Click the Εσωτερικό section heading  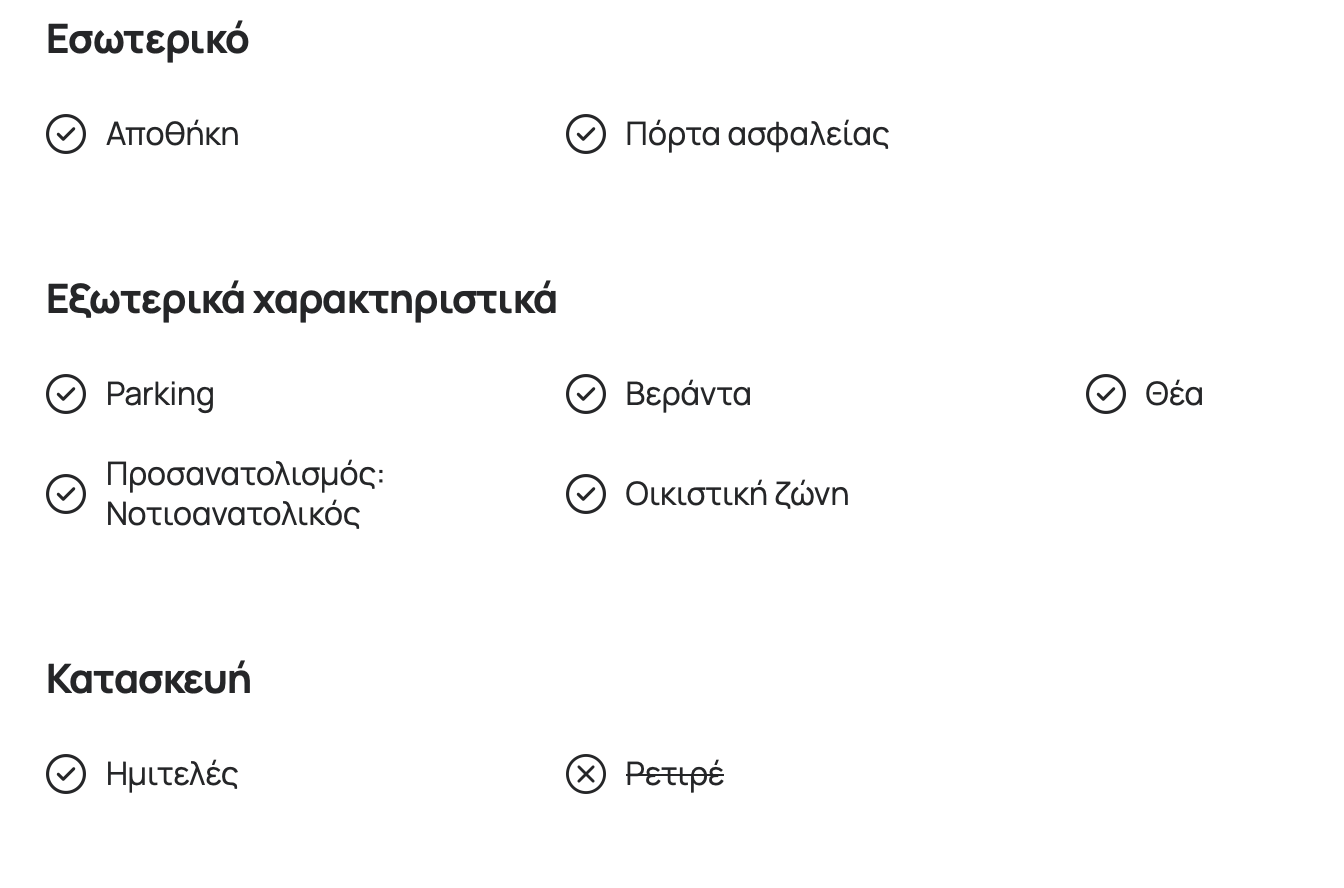tap(148, 39)
